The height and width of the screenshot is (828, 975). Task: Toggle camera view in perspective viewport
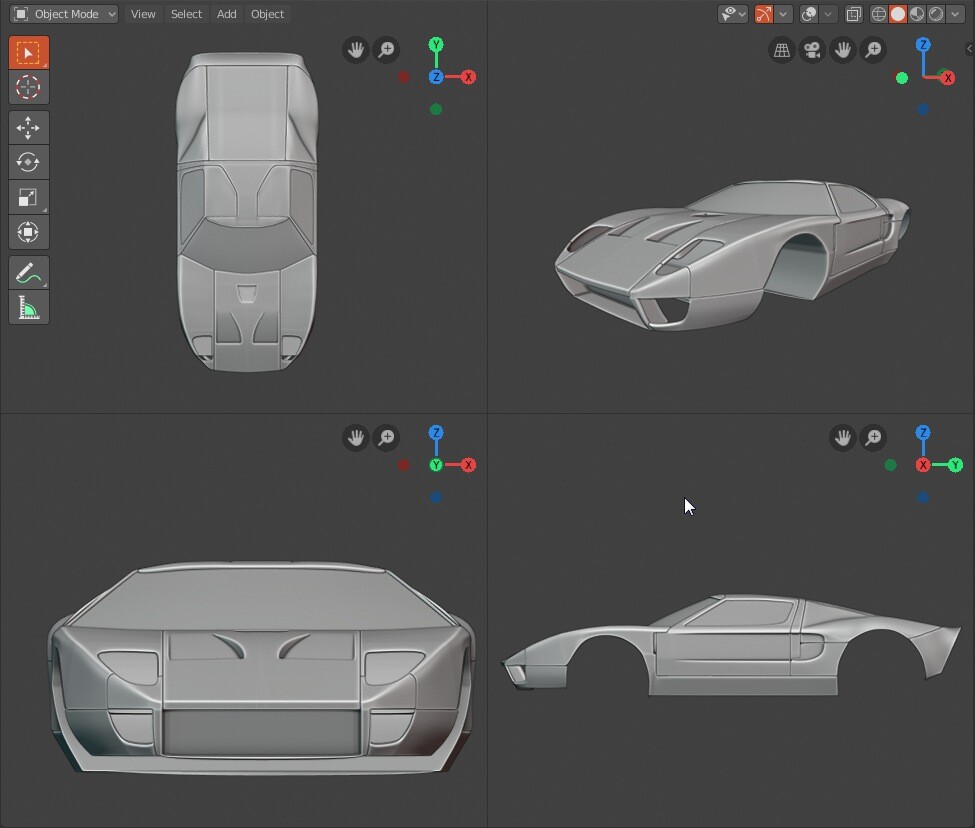tap(812, 50)
